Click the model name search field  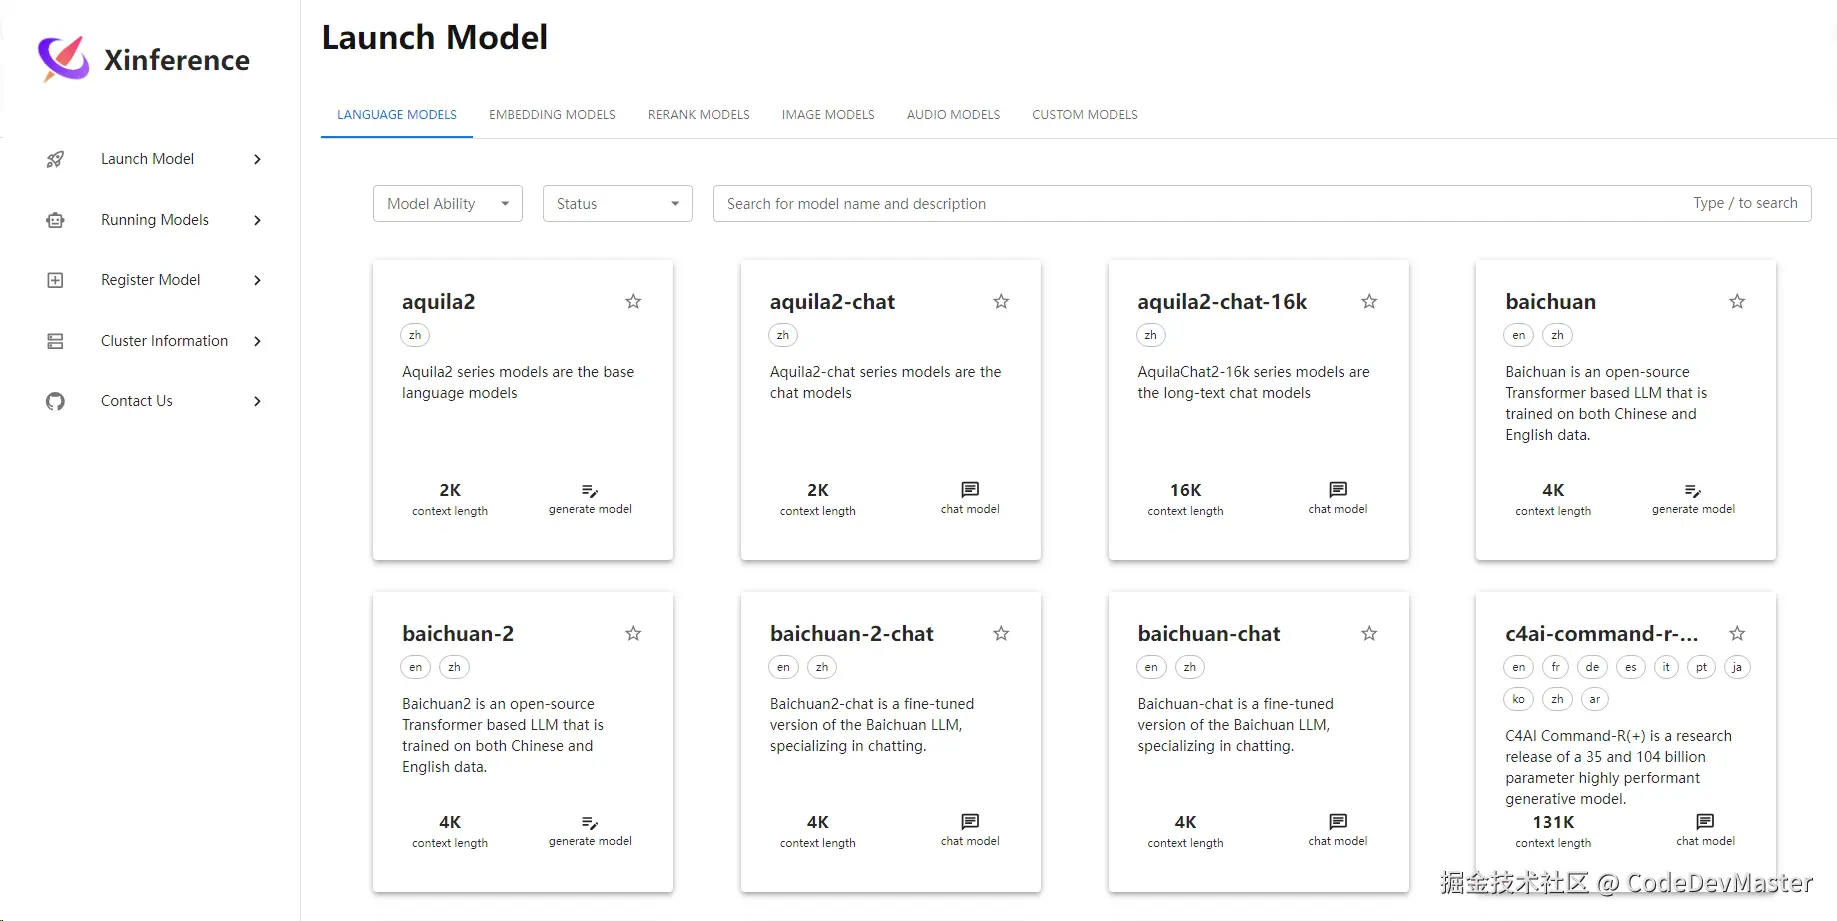coord(1200,204)
